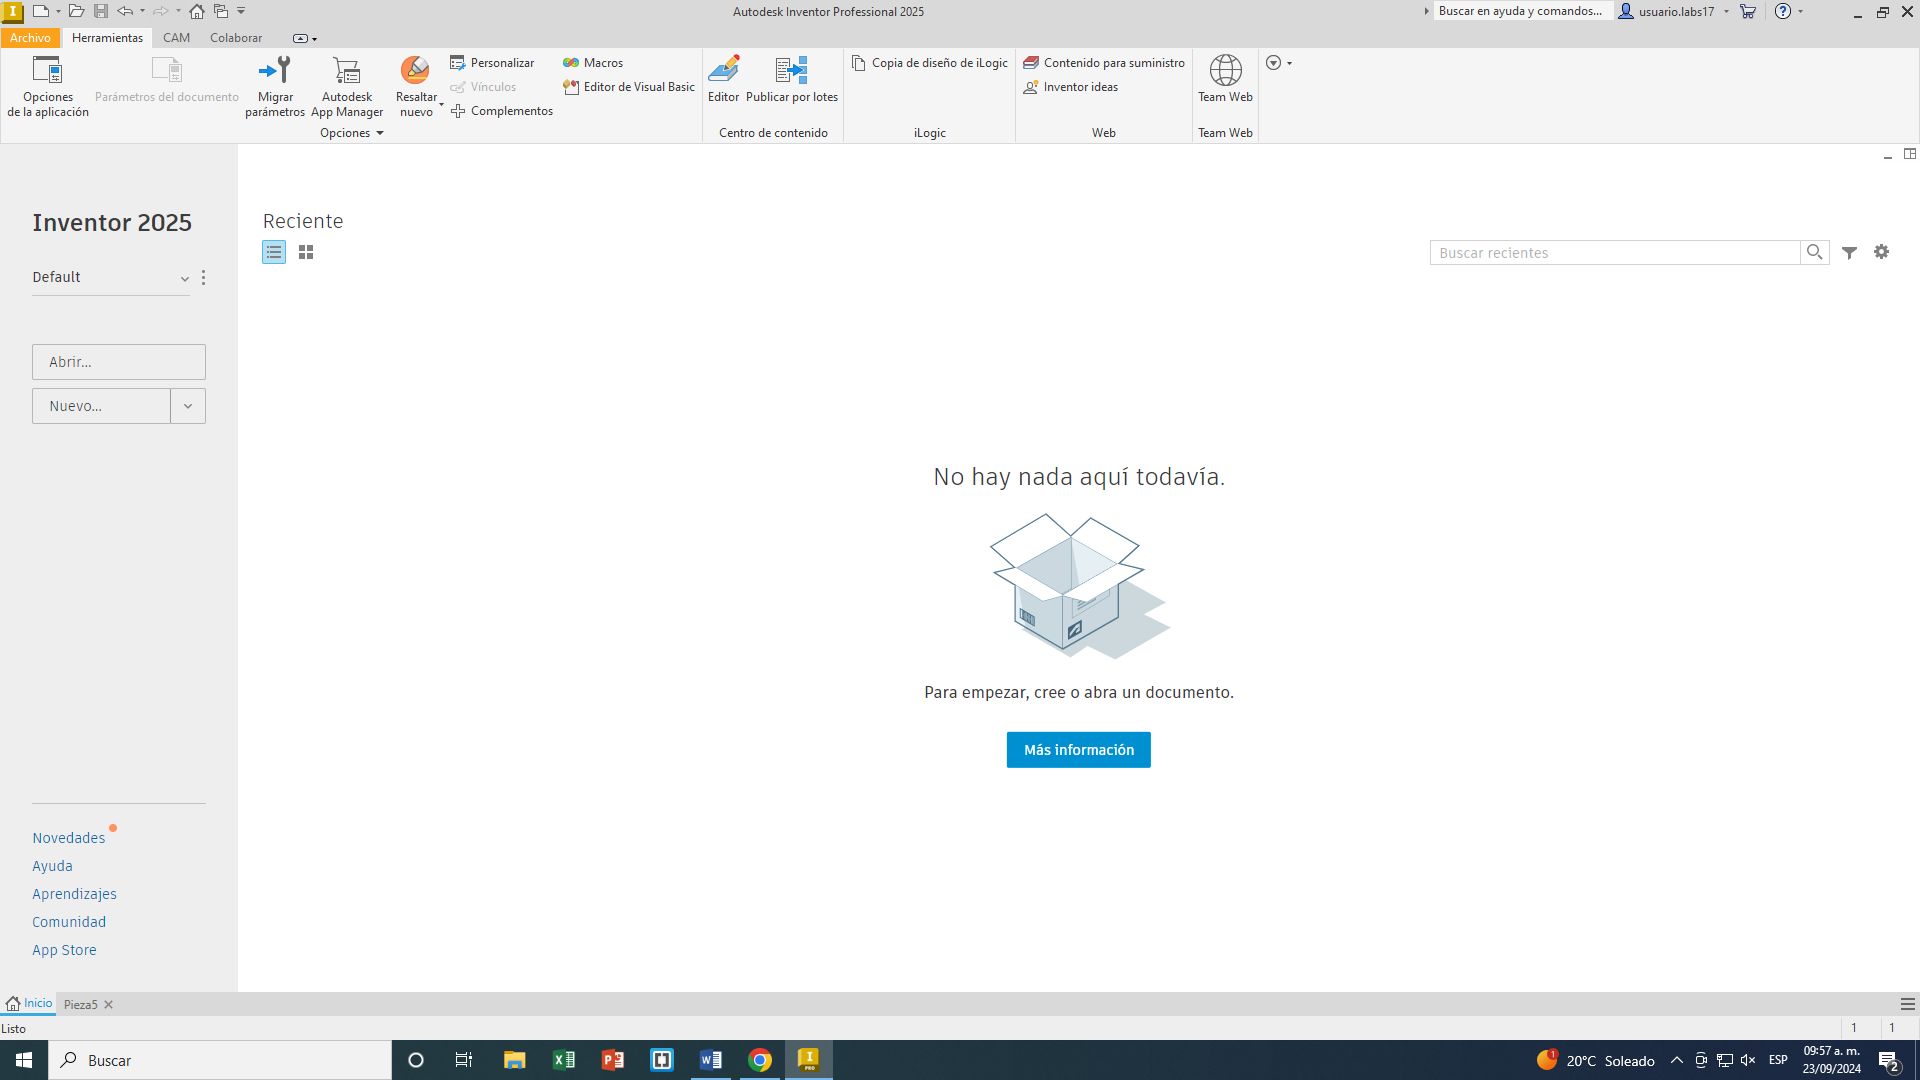Viewport: 1920px width, 1080px height.
Task: Switch to the CAM ribbon tab
Action: [x=176, y=38]
